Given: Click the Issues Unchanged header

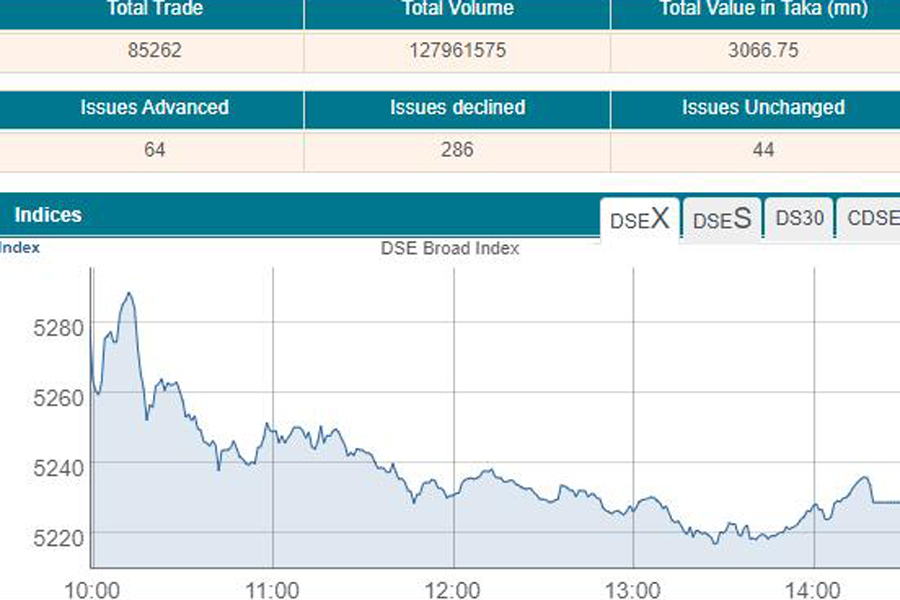Looking at the screenshot, I should [763, 108].
